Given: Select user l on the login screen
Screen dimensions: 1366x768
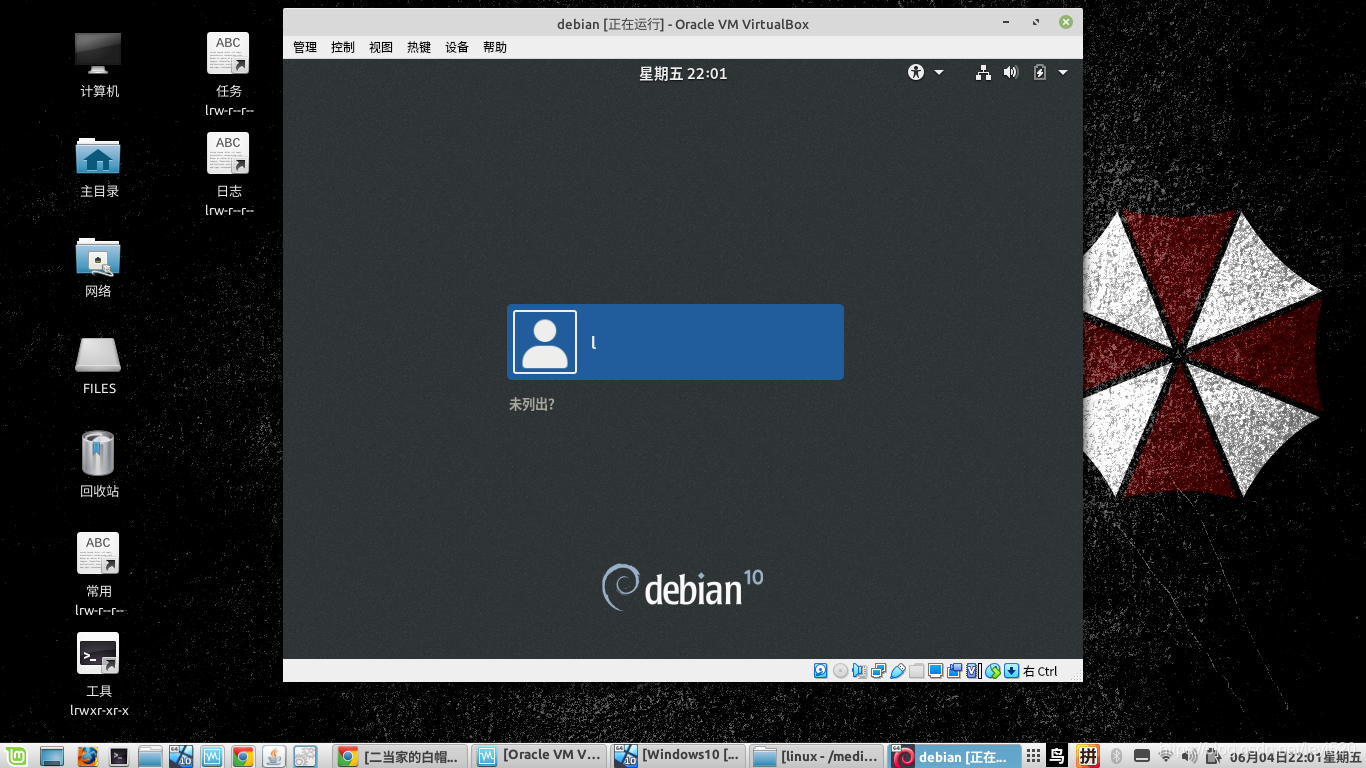Looking at the screenshot, I should [675, 342].
